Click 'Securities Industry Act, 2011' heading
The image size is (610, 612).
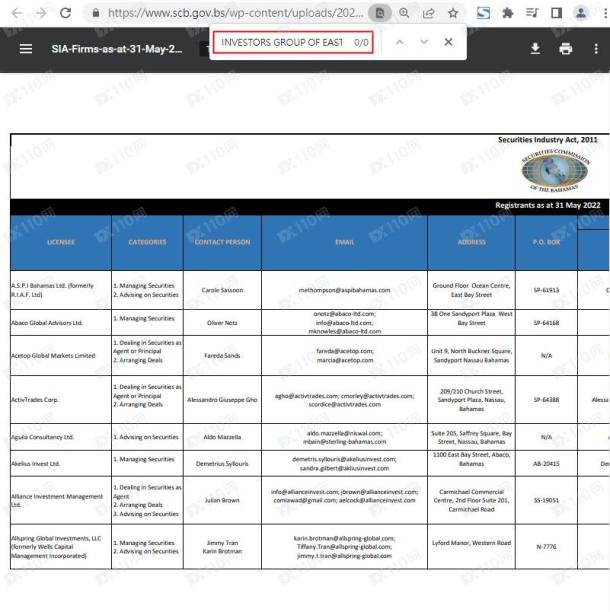pyautogui.click(x=548, y=140)
